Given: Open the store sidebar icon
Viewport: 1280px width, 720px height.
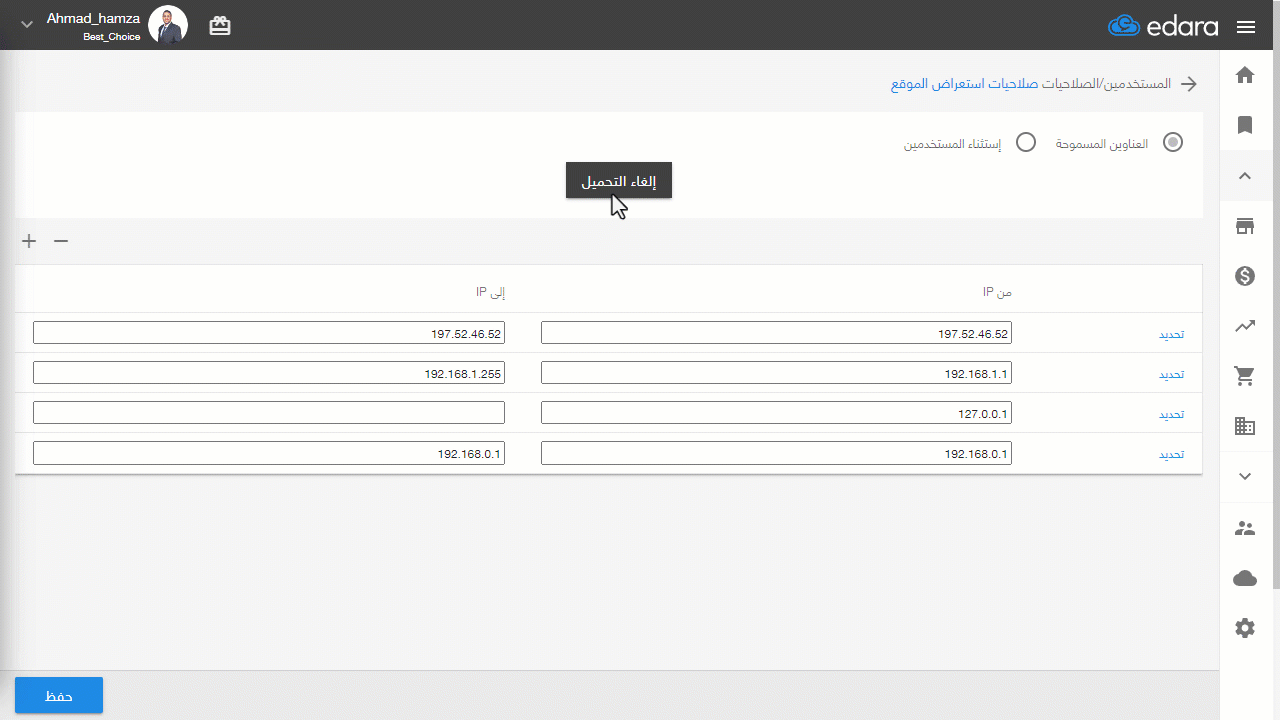Looking at the screenshot, I should coord(1245,226).
